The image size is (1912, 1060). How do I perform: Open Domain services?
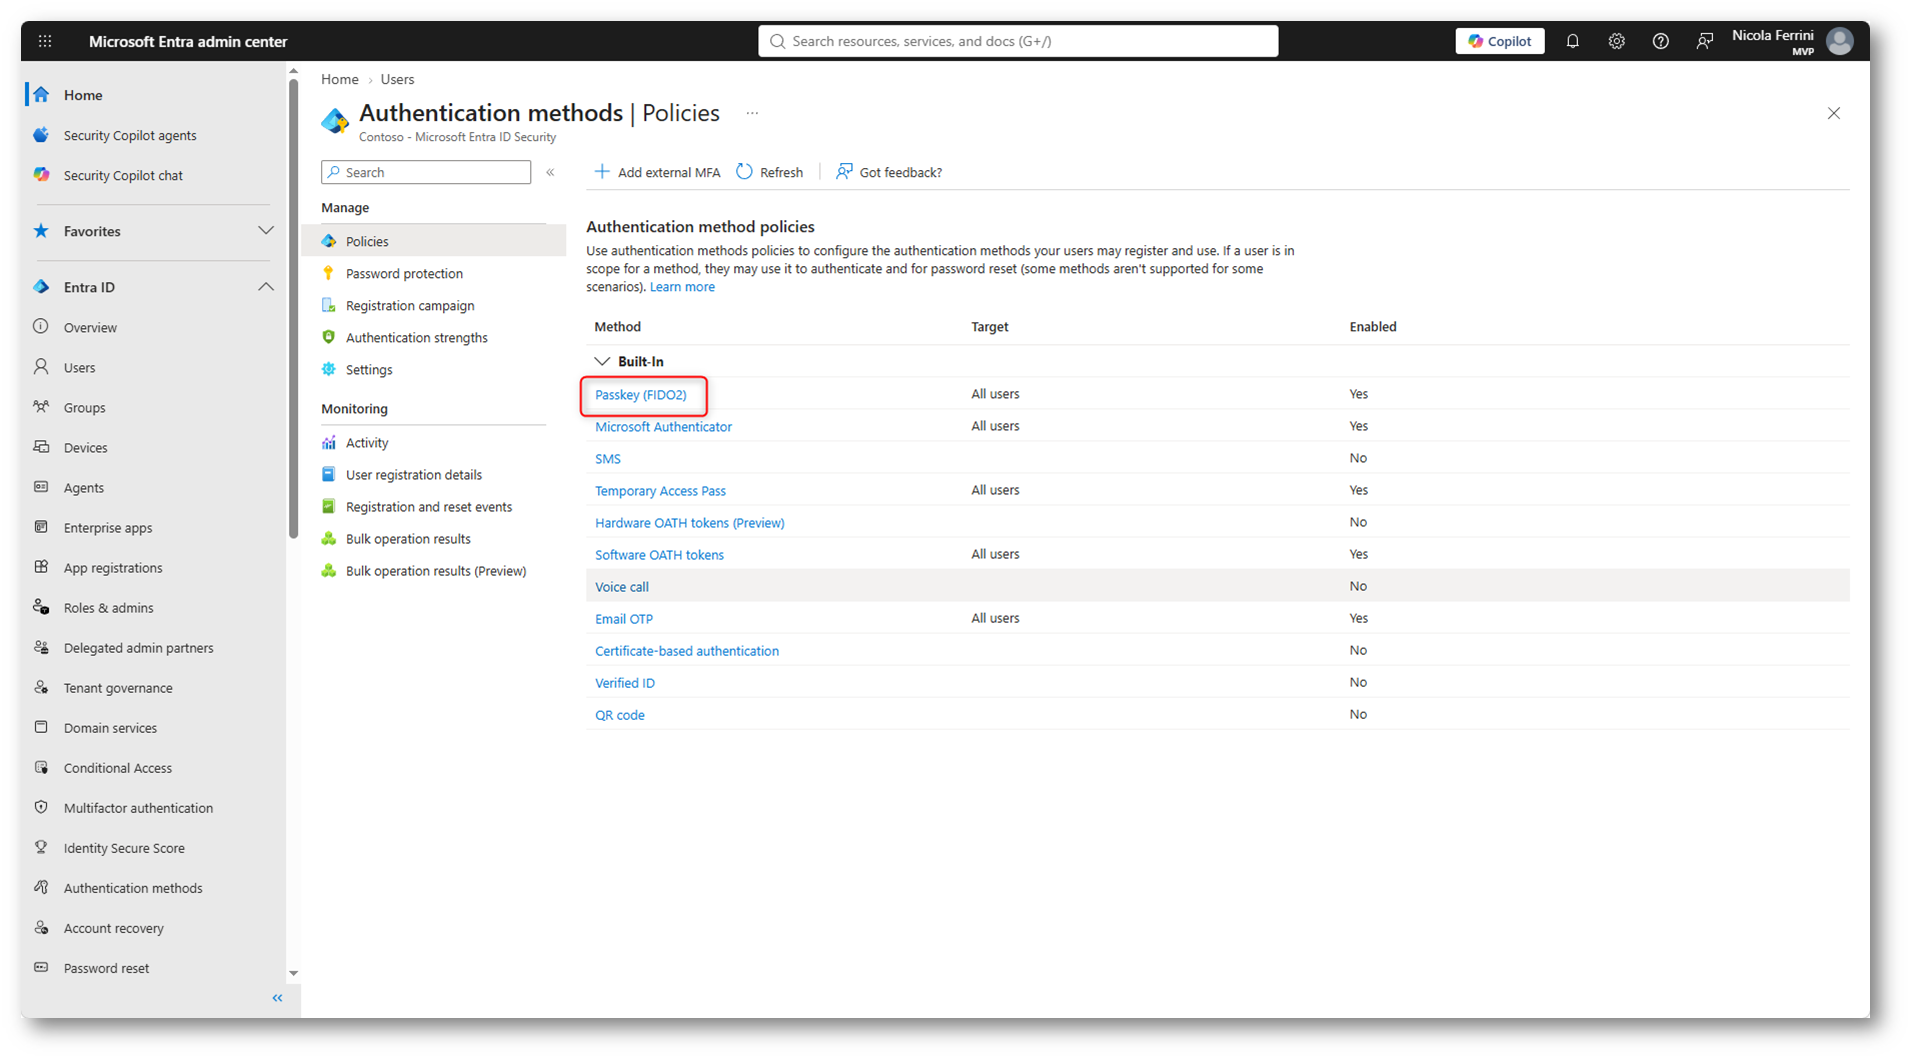point(110,728)
